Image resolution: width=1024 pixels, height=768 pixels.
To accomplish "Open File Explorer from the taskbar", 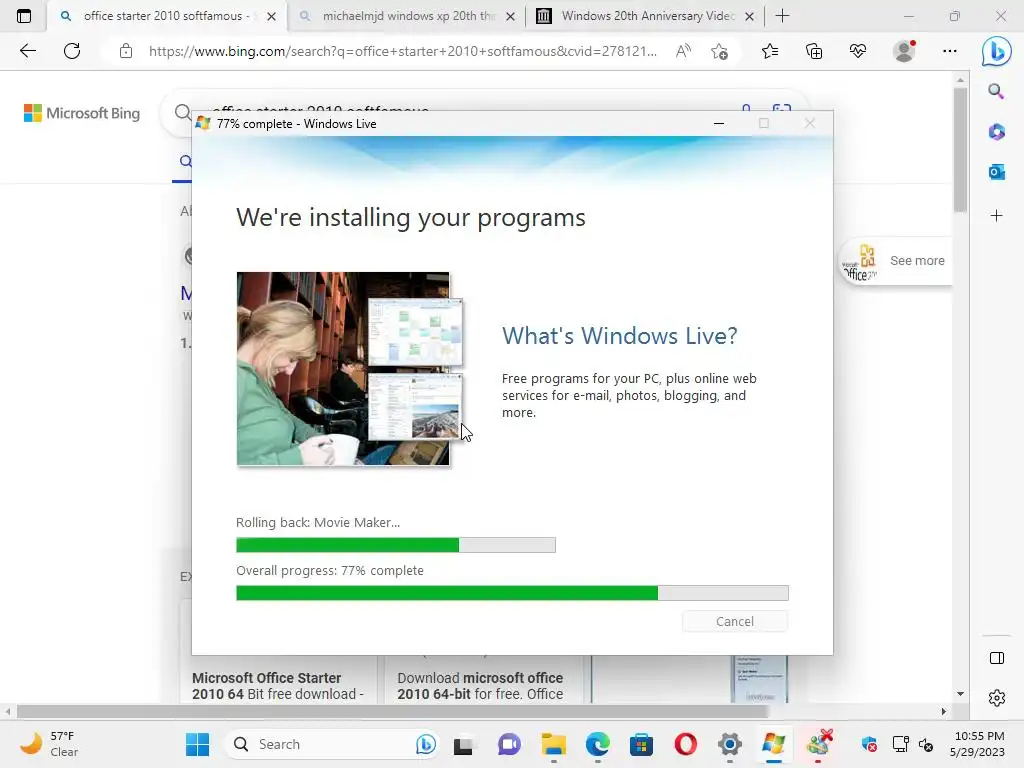I will (553, 744).
